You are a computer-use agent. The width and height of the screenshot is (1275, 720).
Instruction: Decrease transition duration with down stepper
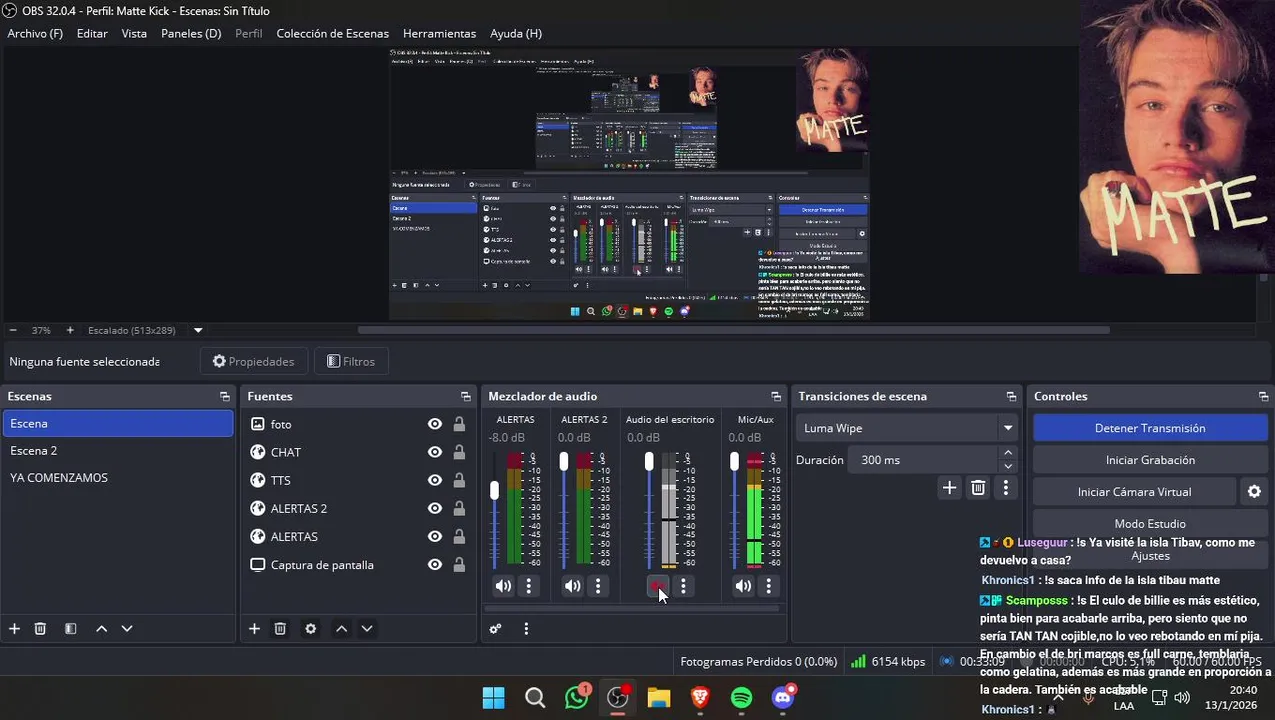tap(1008, 466)
